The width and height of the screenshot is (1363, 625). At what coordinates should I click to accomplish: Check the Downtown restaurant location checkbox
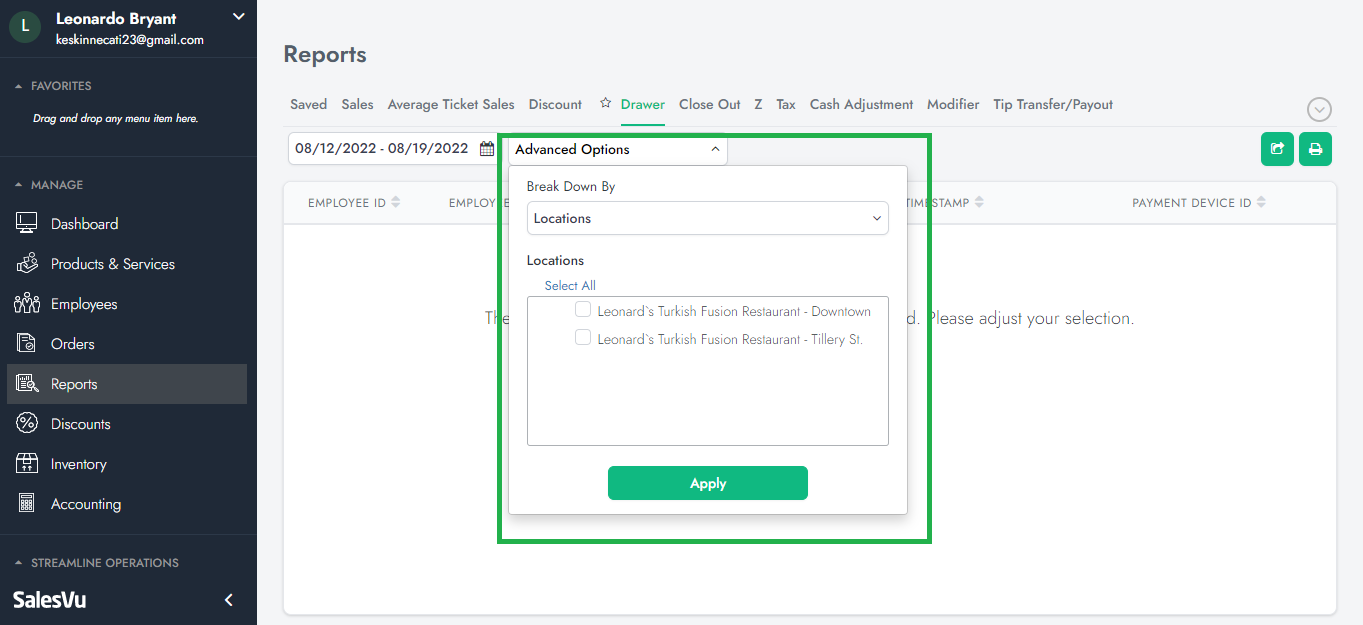click(583, 310)
